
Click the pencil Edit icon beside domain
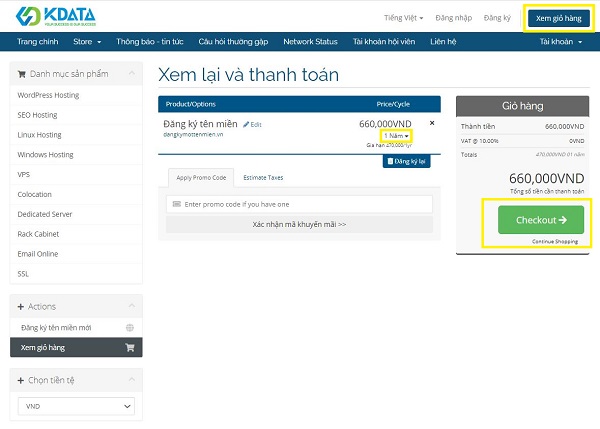point(246,124)
